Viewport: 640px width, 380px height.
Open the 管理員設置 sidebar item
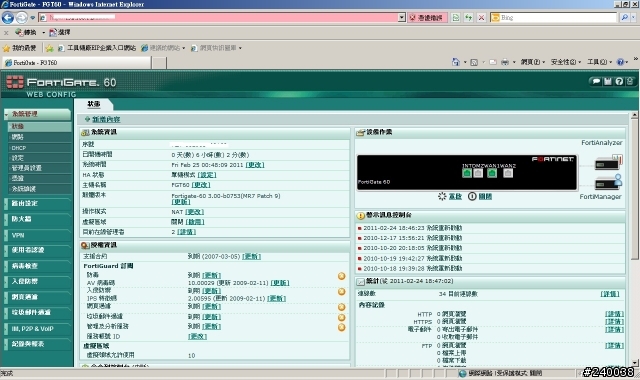tap(40, 168)
